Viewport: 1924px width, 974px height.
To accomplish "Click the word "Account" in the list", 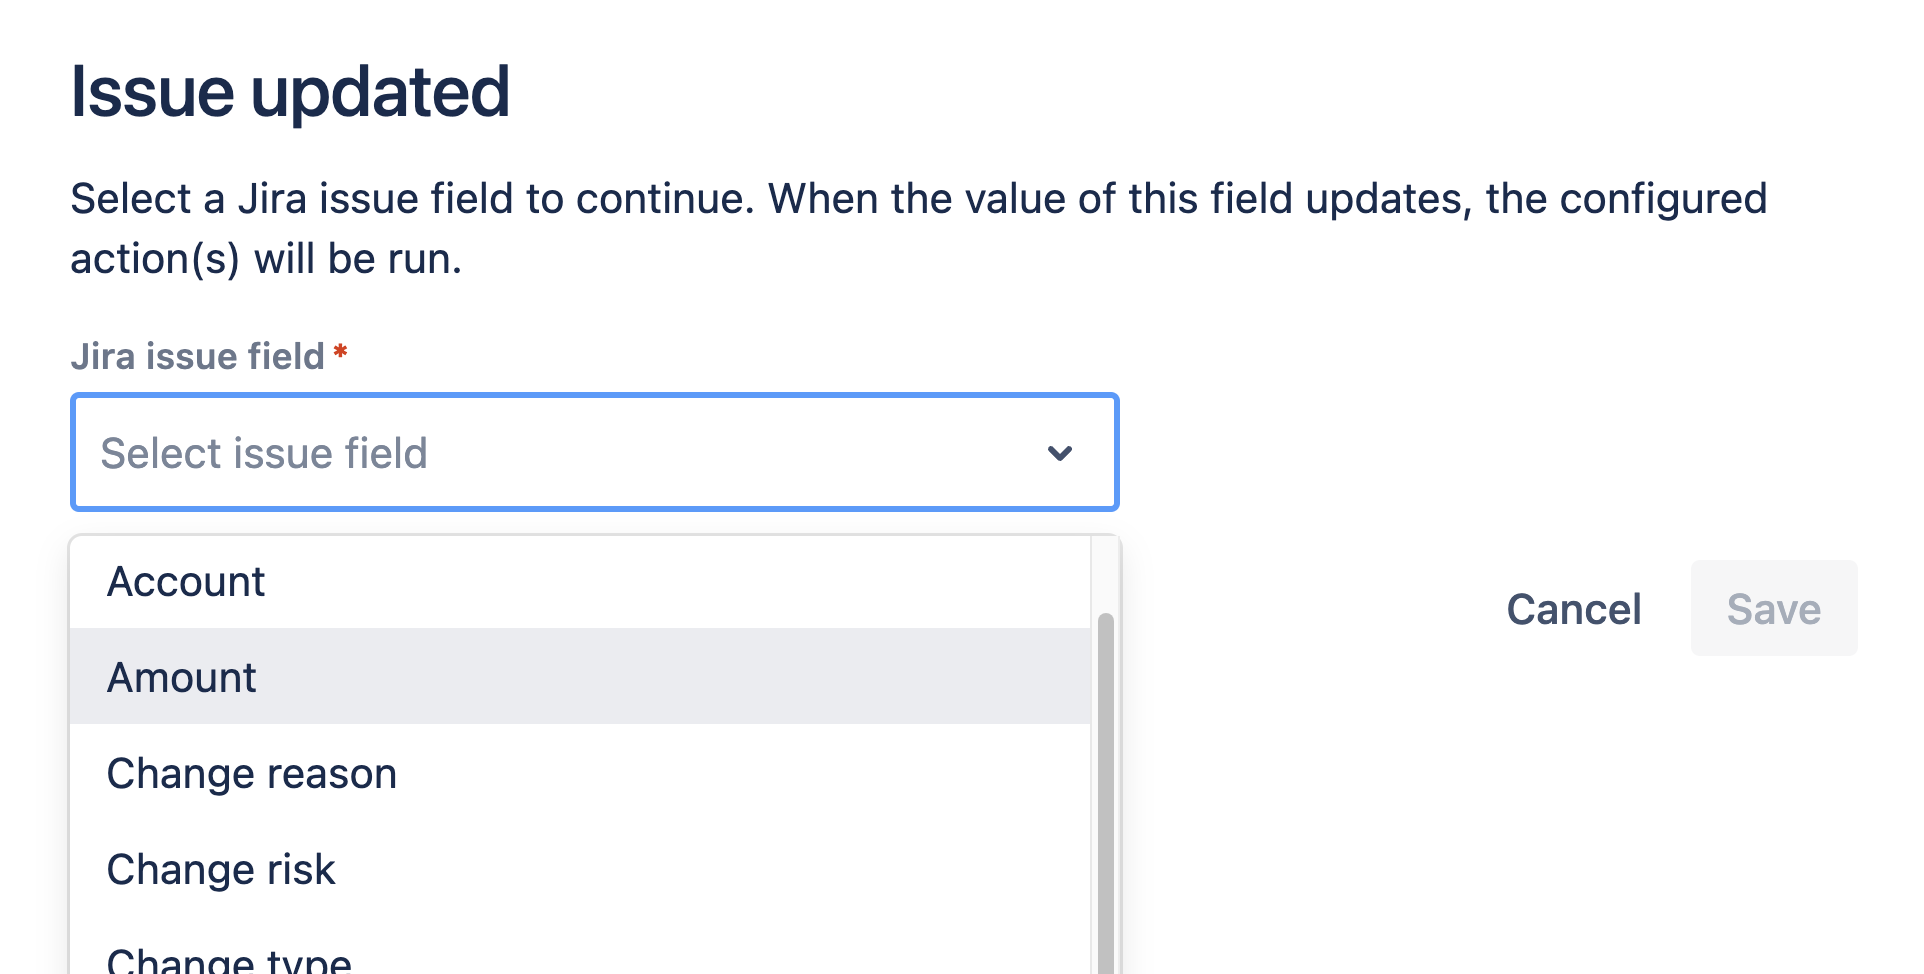I will tap(186, 582).
